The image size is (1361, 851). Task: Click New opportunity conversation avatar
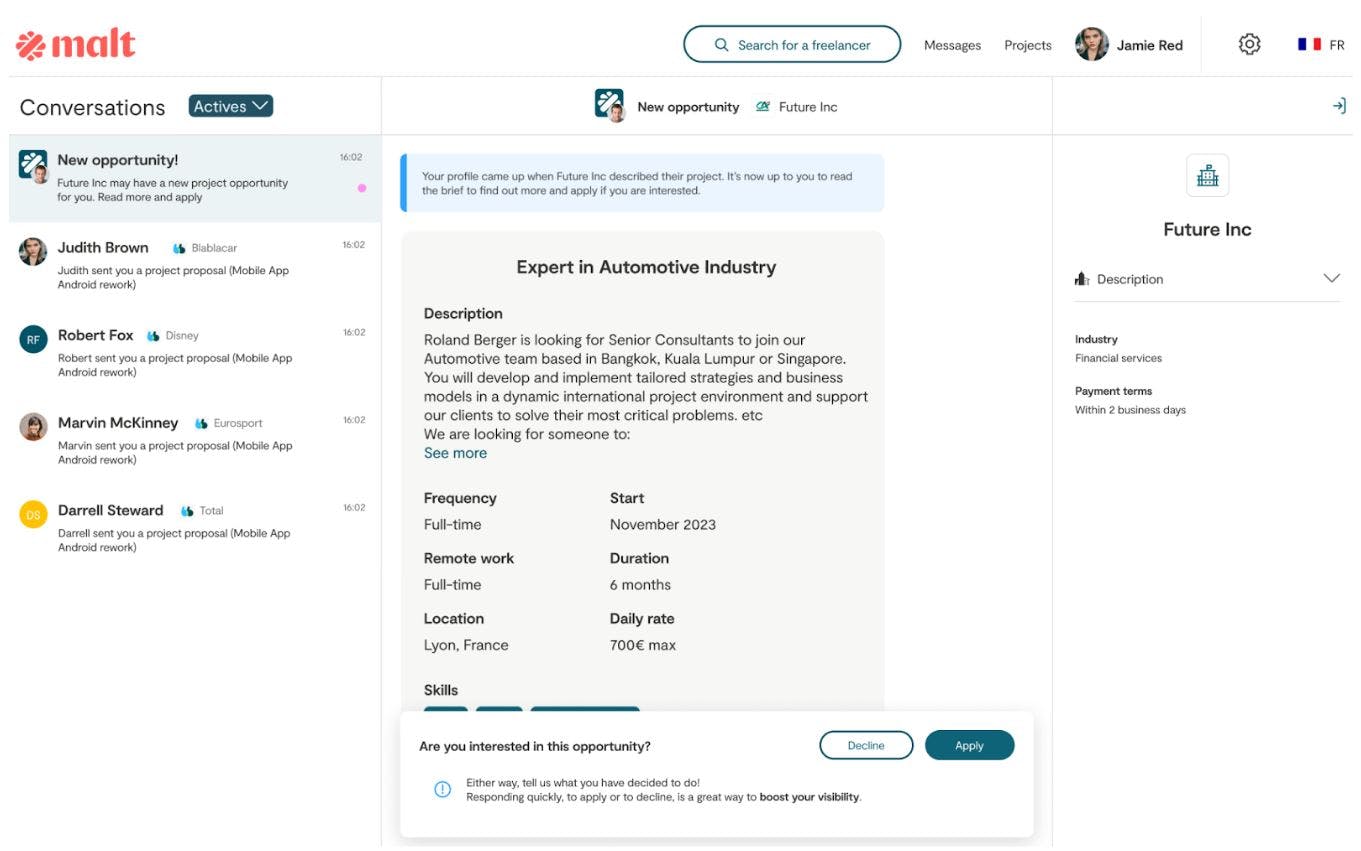coord(34,165)
